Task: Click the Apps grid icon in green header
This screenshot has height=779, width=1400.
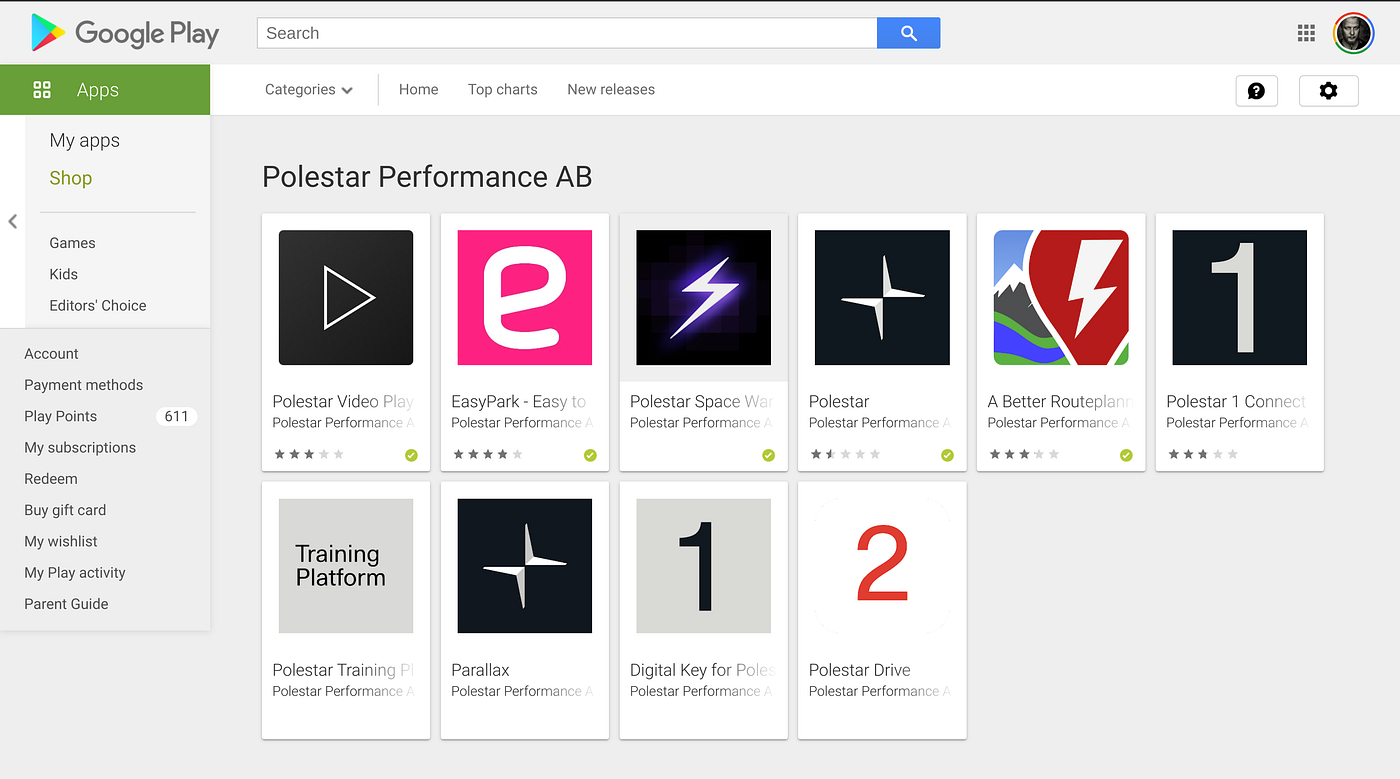Action: (42, 90)
